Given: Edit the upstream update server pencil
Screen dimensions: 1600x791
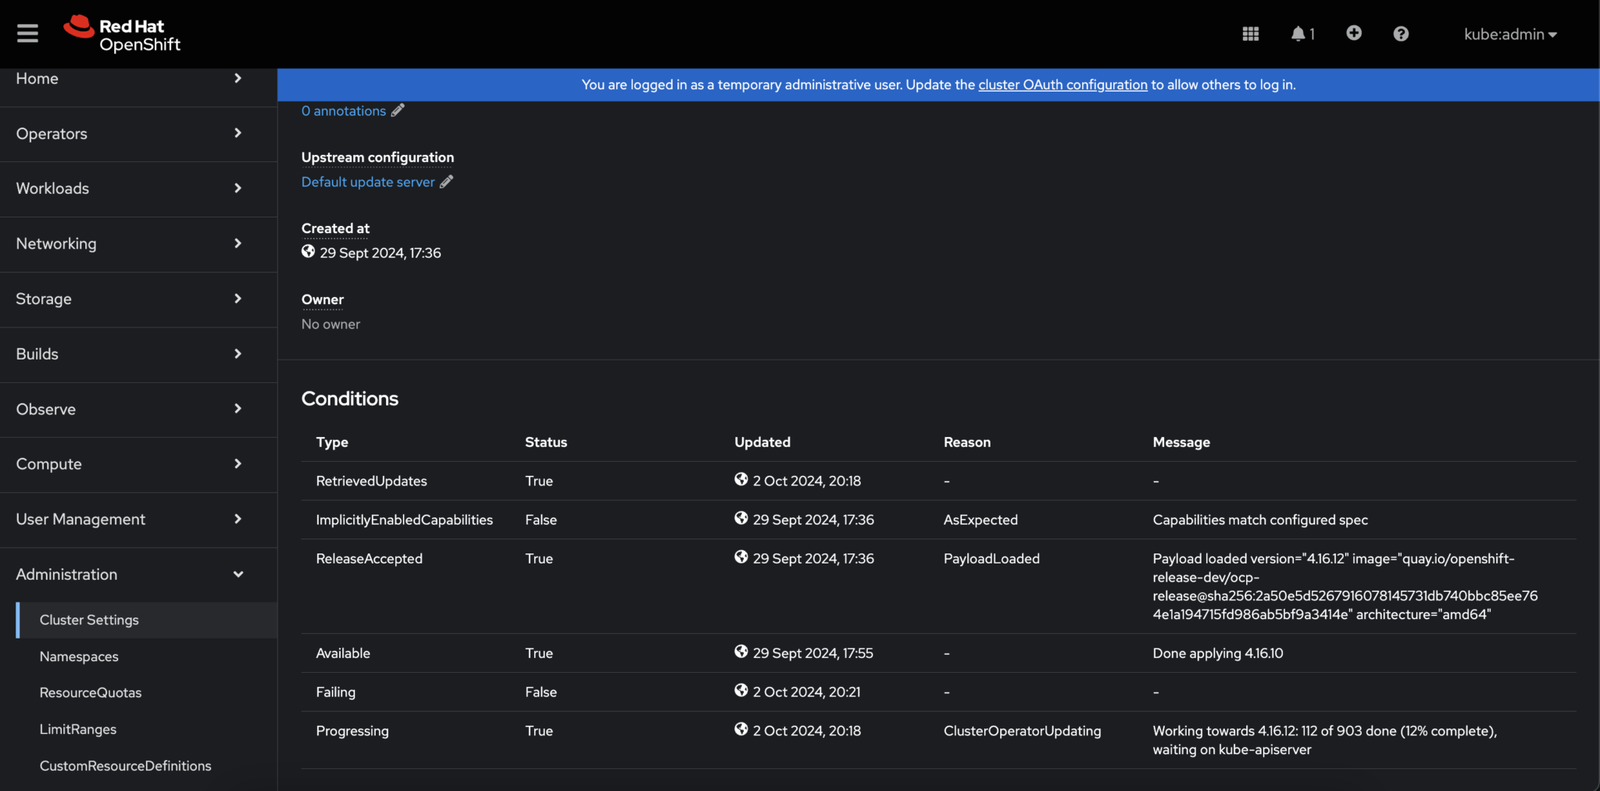Looking at the screenshot, I should pyautogui.click(x=446, y=181).
